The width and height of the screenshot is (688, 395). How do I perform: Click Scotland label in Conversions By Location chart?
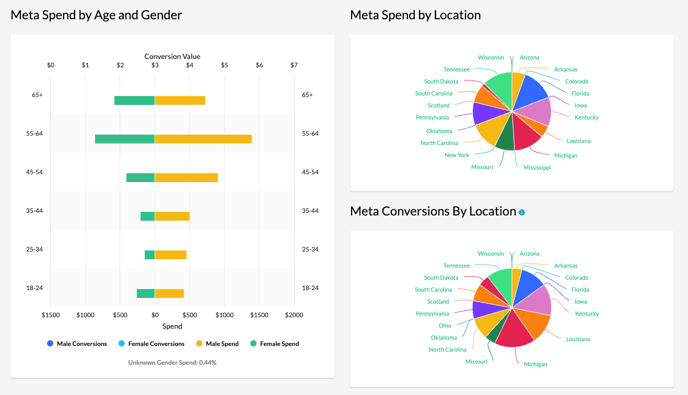(x=438, y=302)
